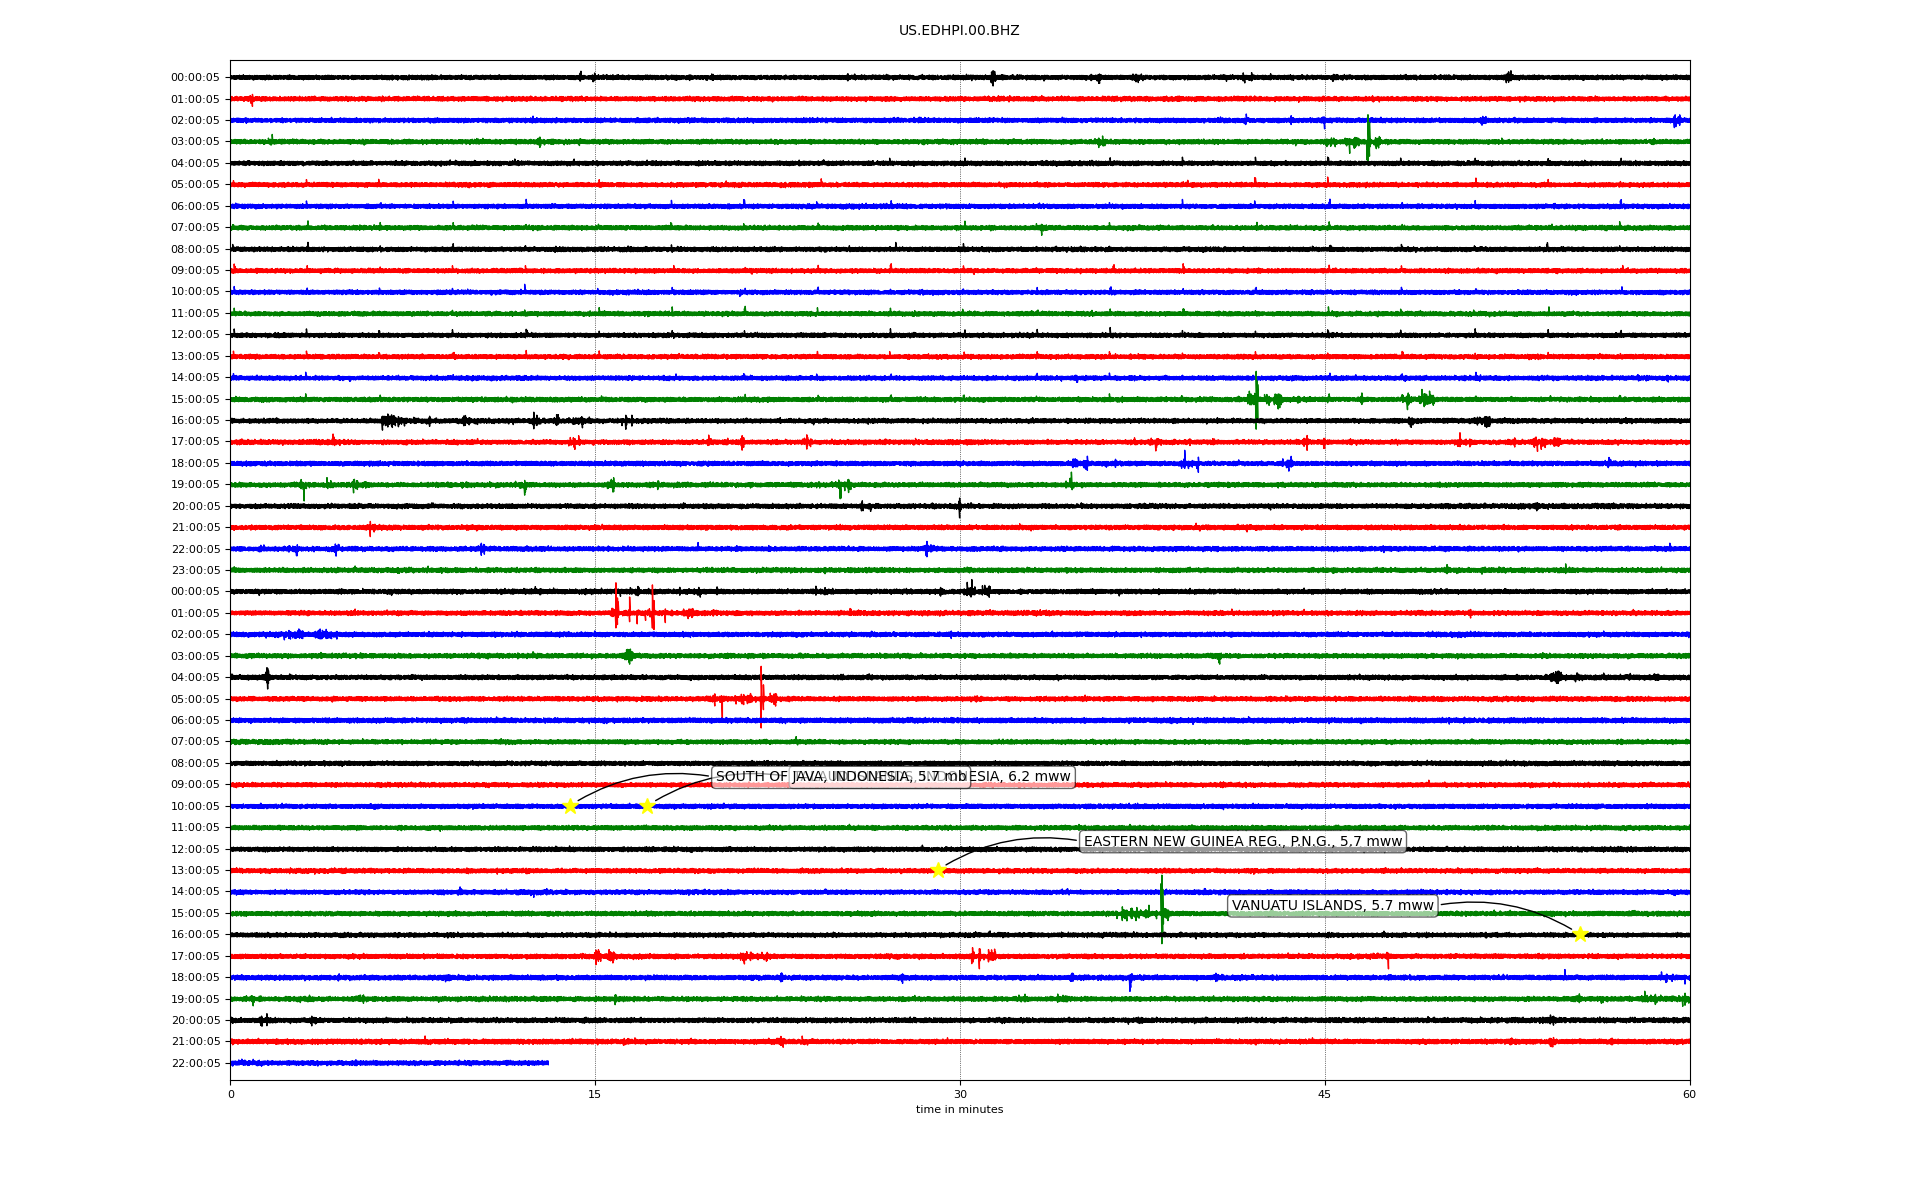Screen dimensions: 1920x1200
Task: Click the yellow star for the Vanuatu Islands event
Action: pyautogui.click(x=1580, y=935)
